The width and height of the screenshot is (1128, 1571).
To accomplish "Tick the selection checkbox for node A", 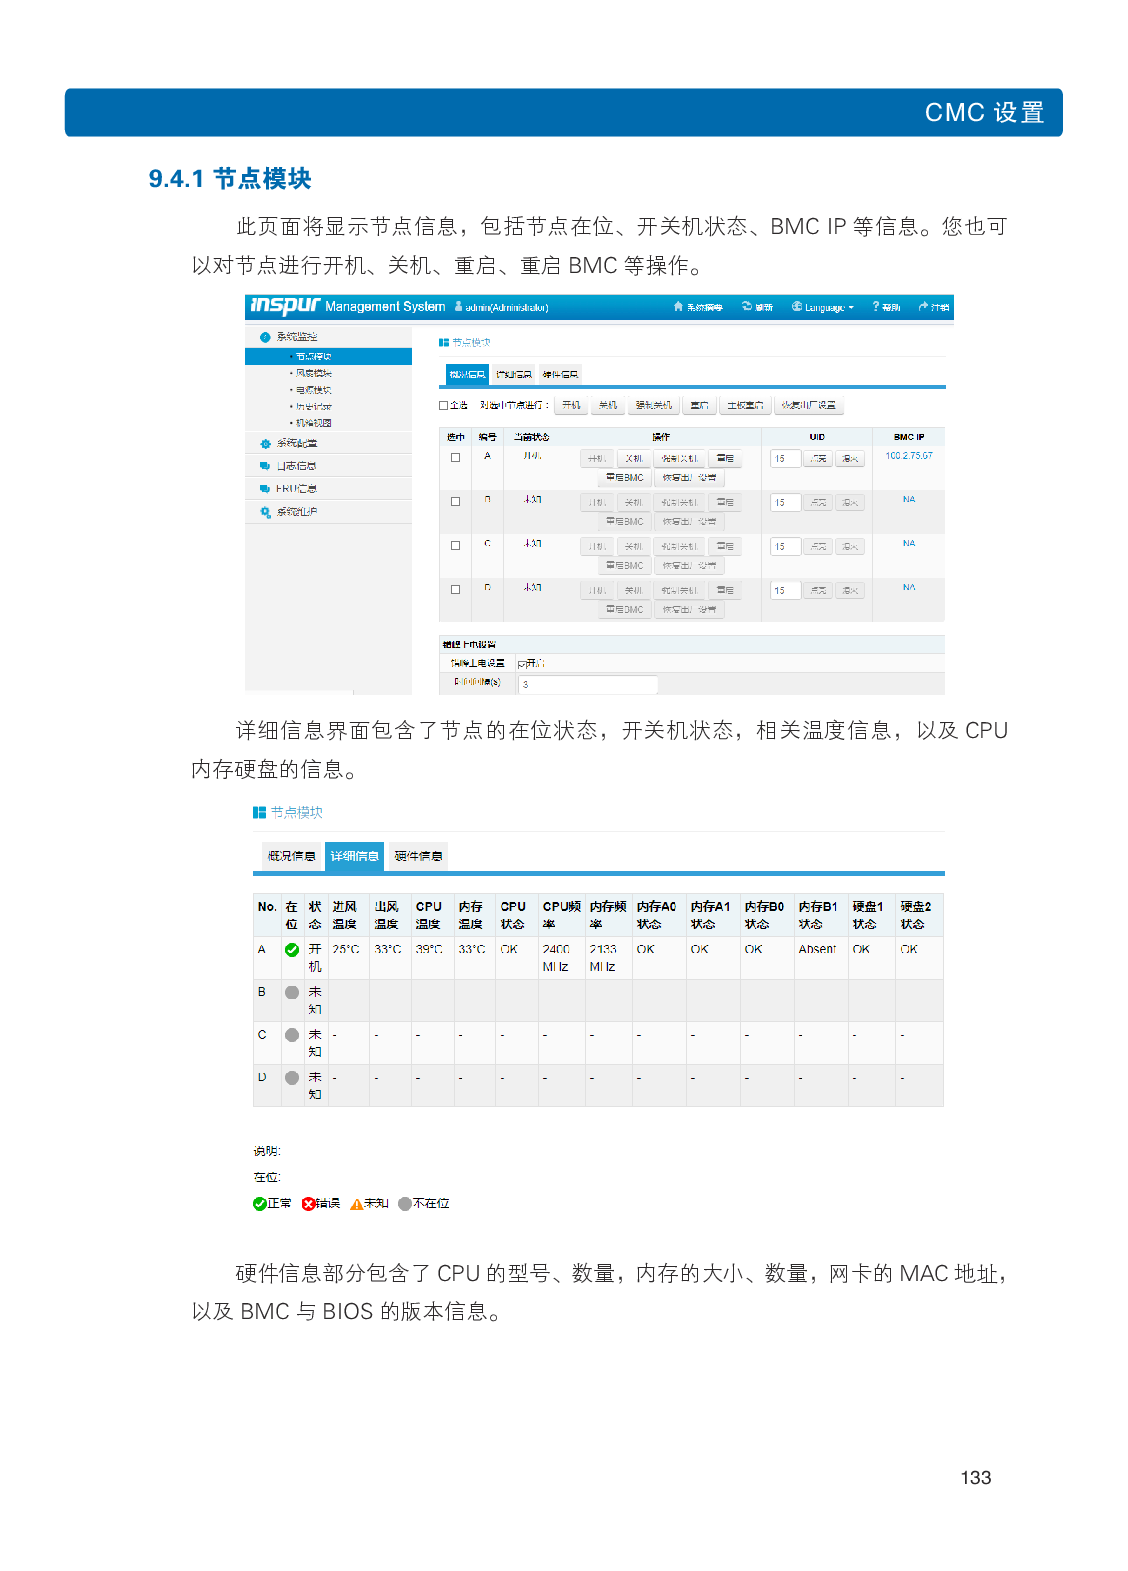I will coord(455,458).
